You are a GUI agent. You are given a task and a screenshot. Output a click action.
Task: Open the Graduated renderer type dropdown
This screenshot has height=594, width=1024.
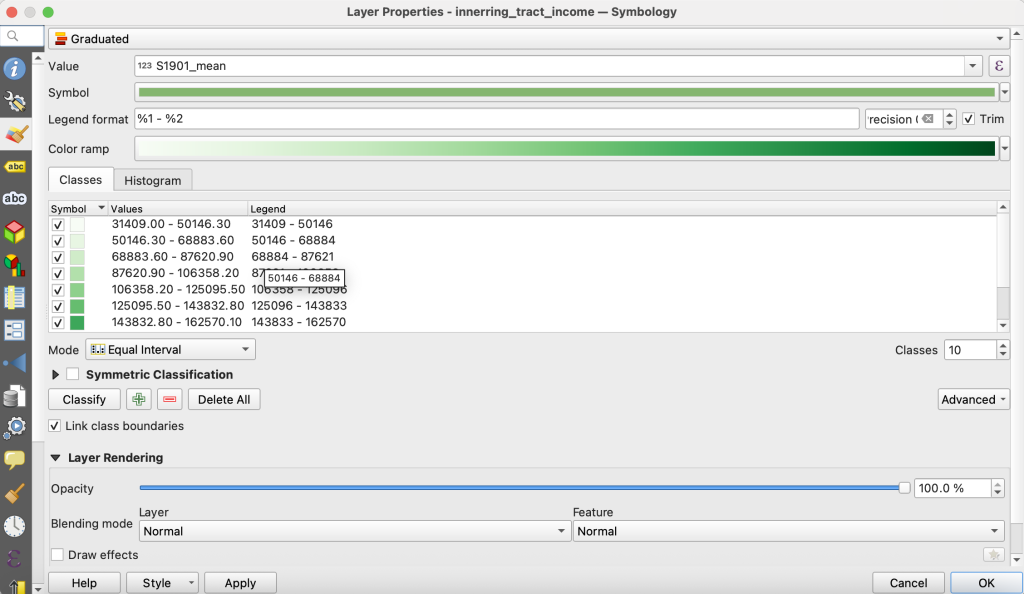(x=528, y=39)
